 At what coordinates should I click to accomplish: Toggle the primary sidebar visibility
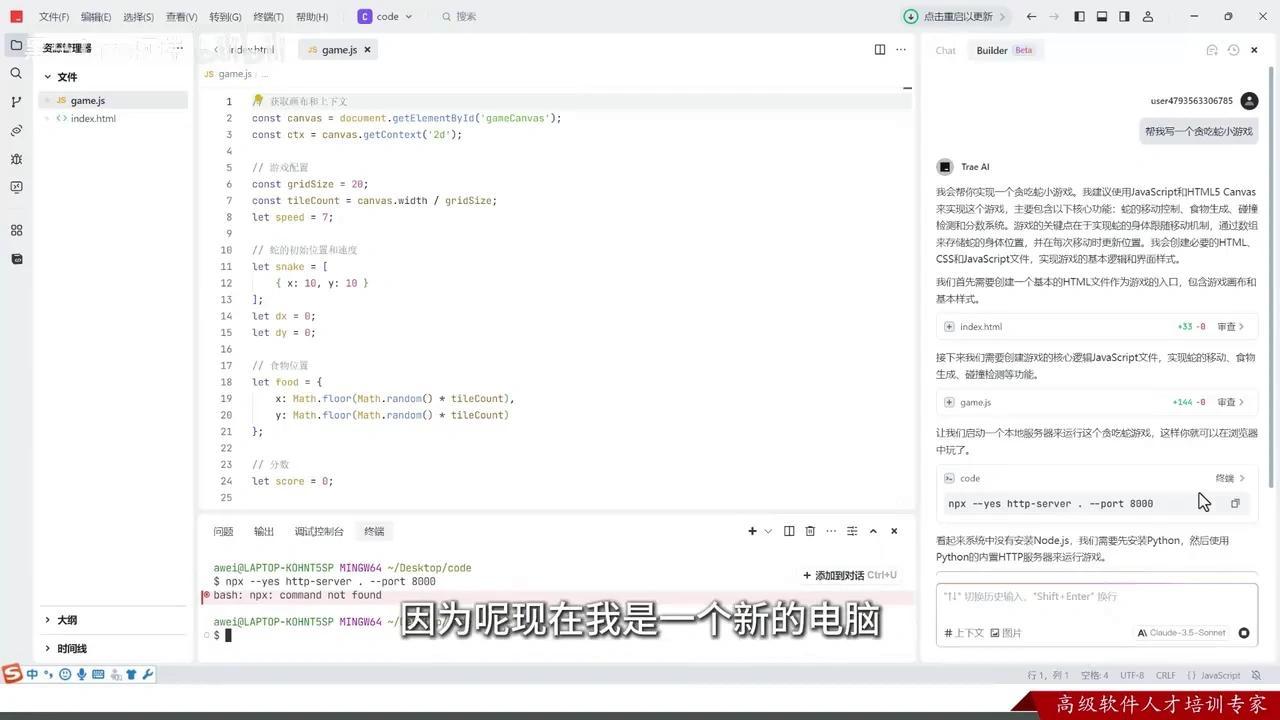(1080, 15)
